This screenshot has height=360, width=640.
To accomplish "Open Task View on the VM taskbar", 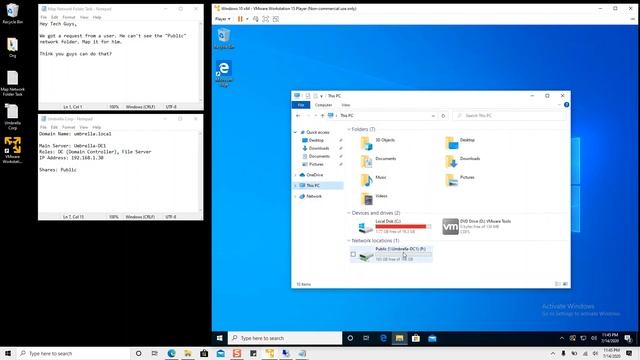I will 366,338.
